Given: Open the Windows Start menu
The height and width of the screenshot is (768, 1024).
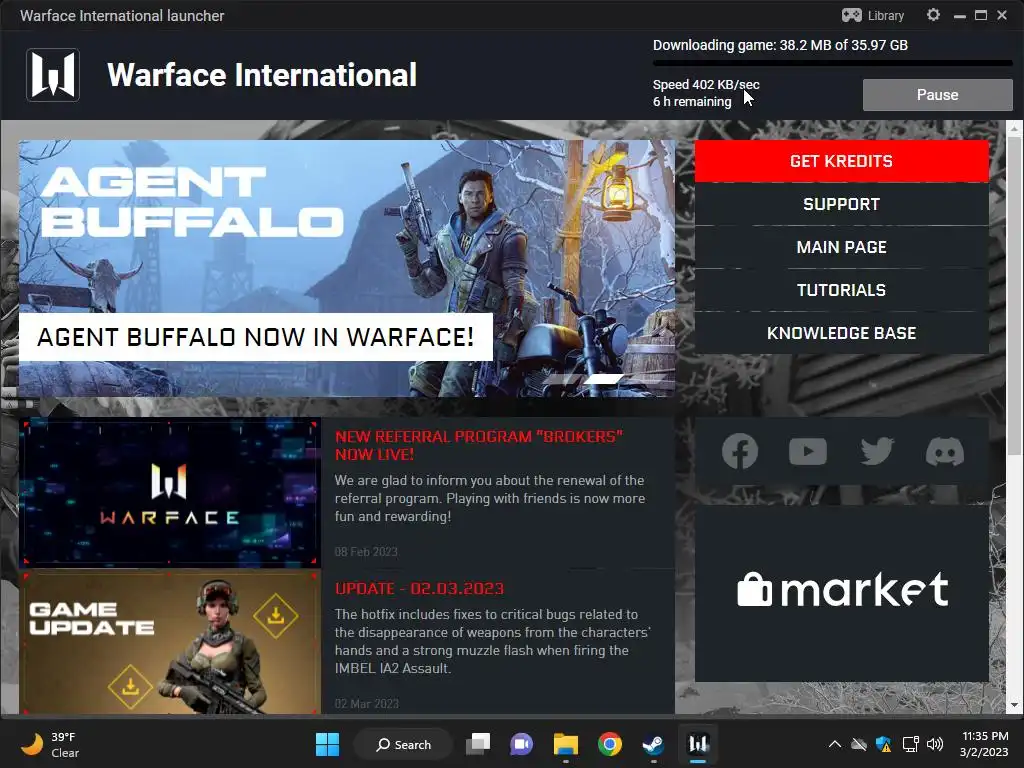Looking at the screenshot, I should pyautogui.click(x=327, y=744).
